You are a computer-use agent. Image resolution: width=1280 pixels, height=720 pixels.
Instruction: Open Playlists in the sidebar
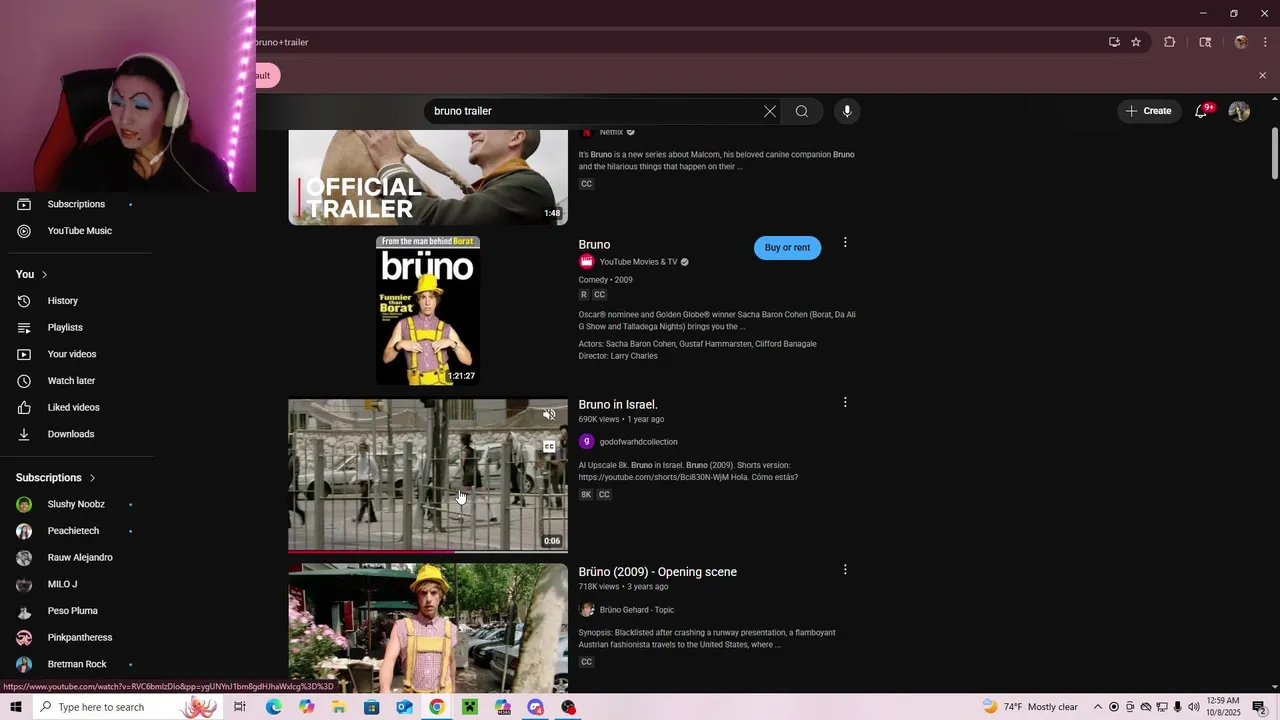tap(65, 328)
